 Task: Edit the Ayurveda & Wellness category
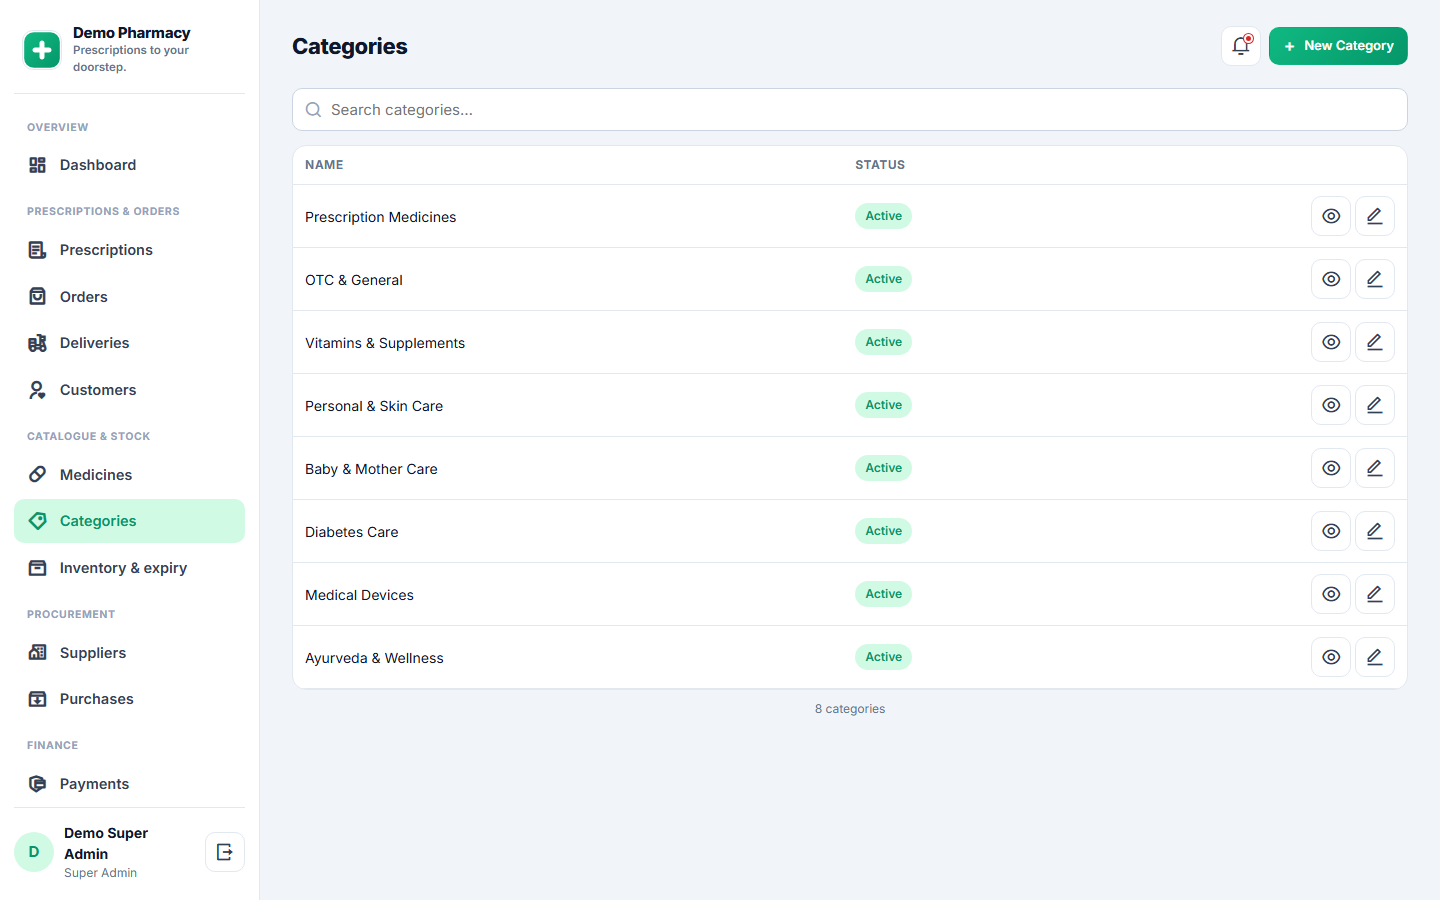click(x=1375, y=657)
